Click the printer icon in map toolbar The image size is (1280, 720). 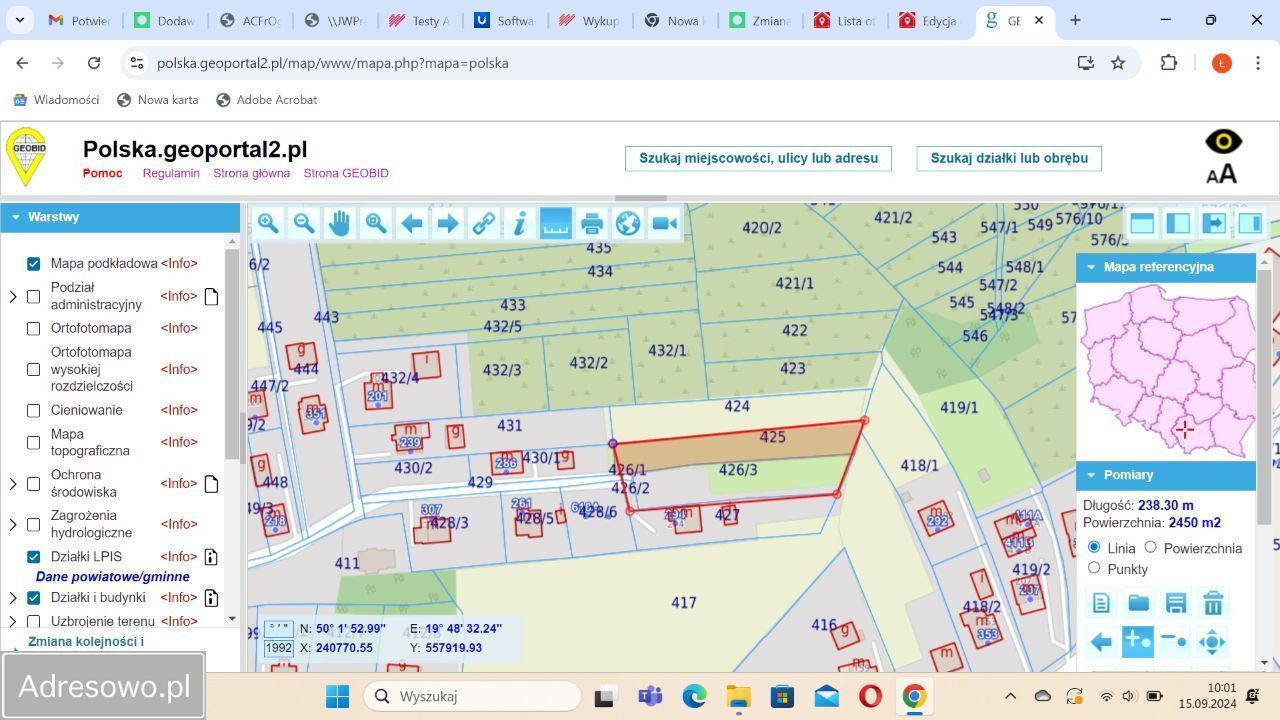pyautogui.click(x=591, y=224)
